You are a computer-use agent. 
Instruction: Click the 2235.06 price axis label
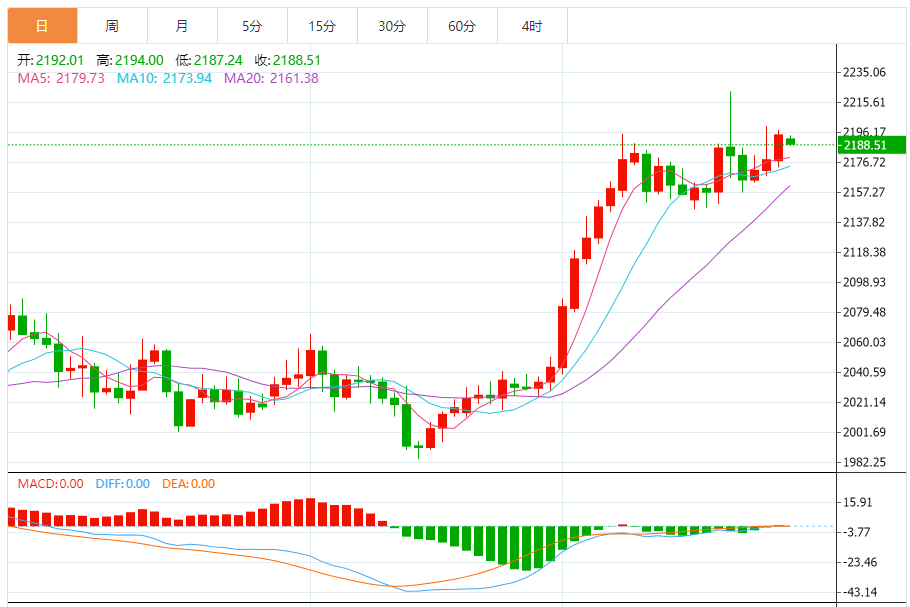pos(864,73)
